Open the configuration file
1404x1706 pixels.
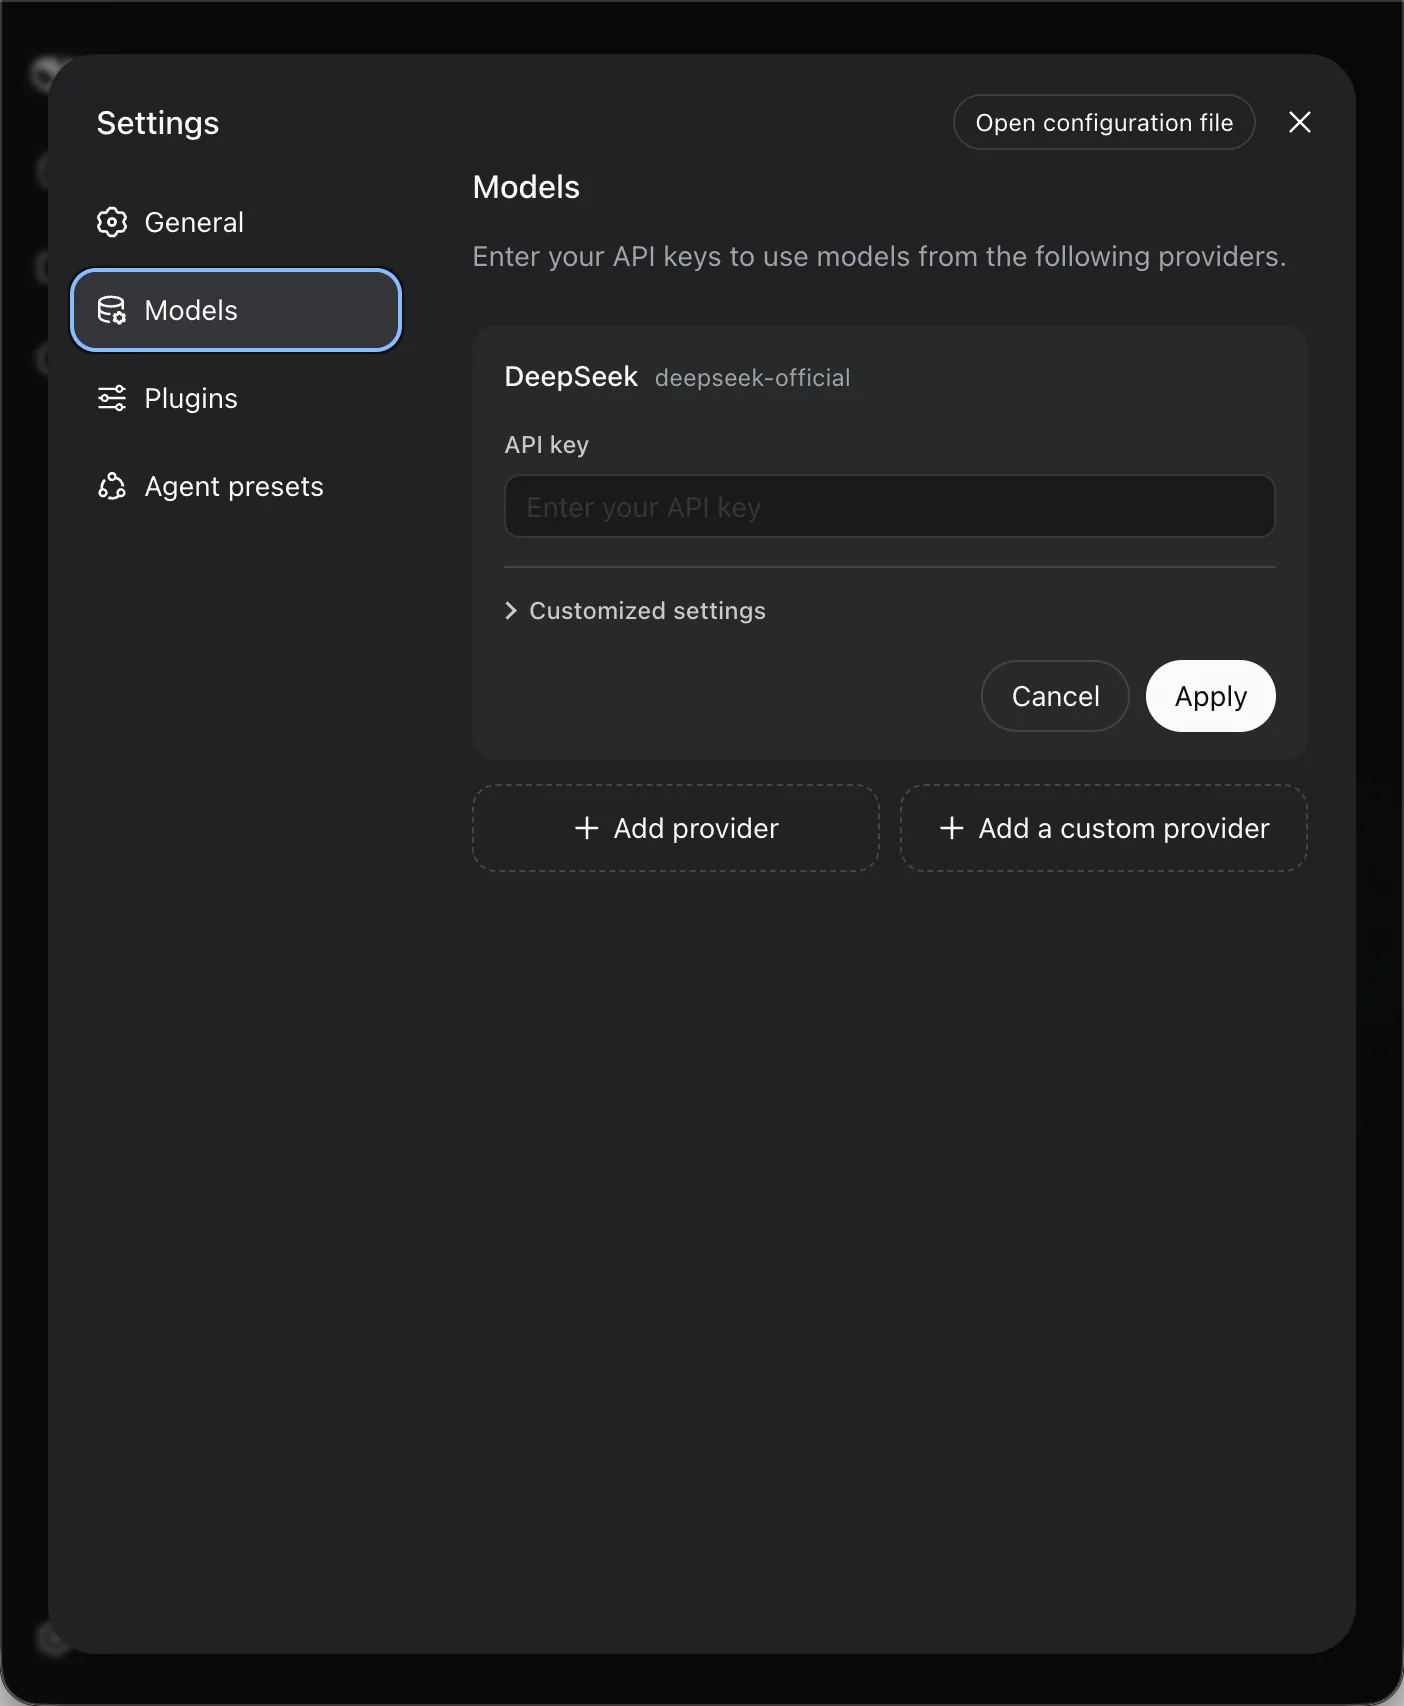point(1104,122)
